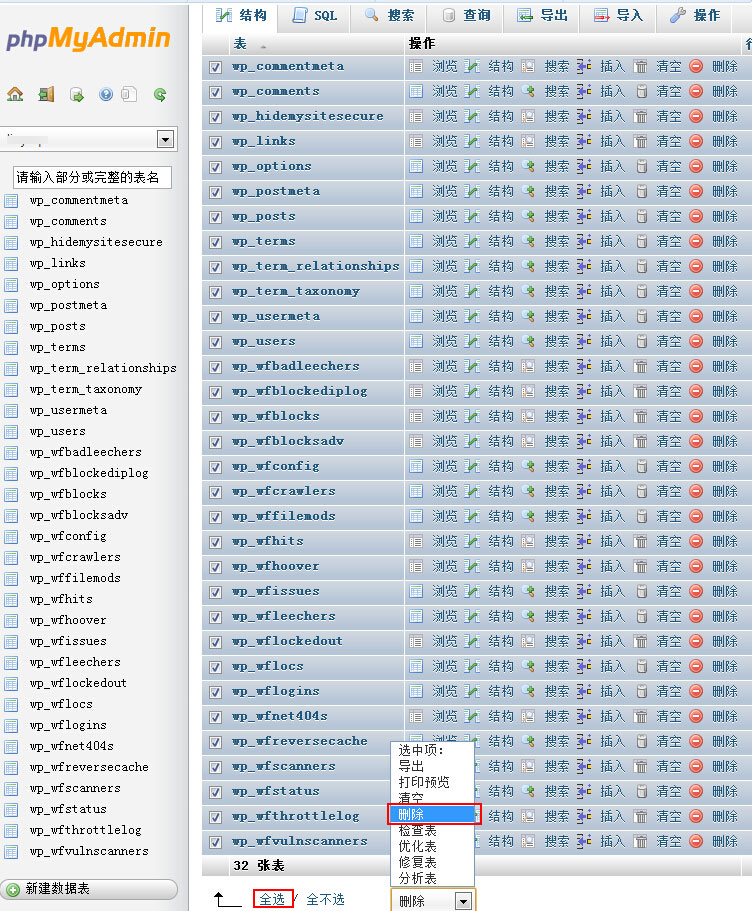Toggle the wp_wfconfig row checkbox

(x=215, y=467)
